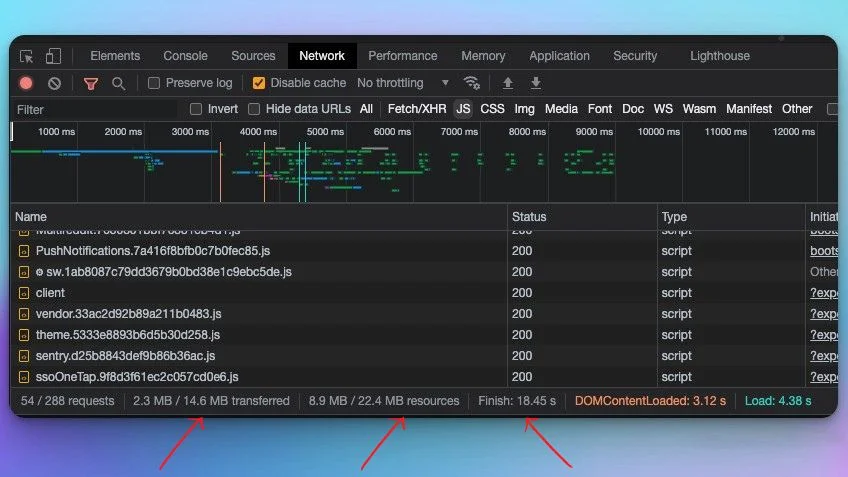Activate the inspect element picker icon

(x=26, y=56)
